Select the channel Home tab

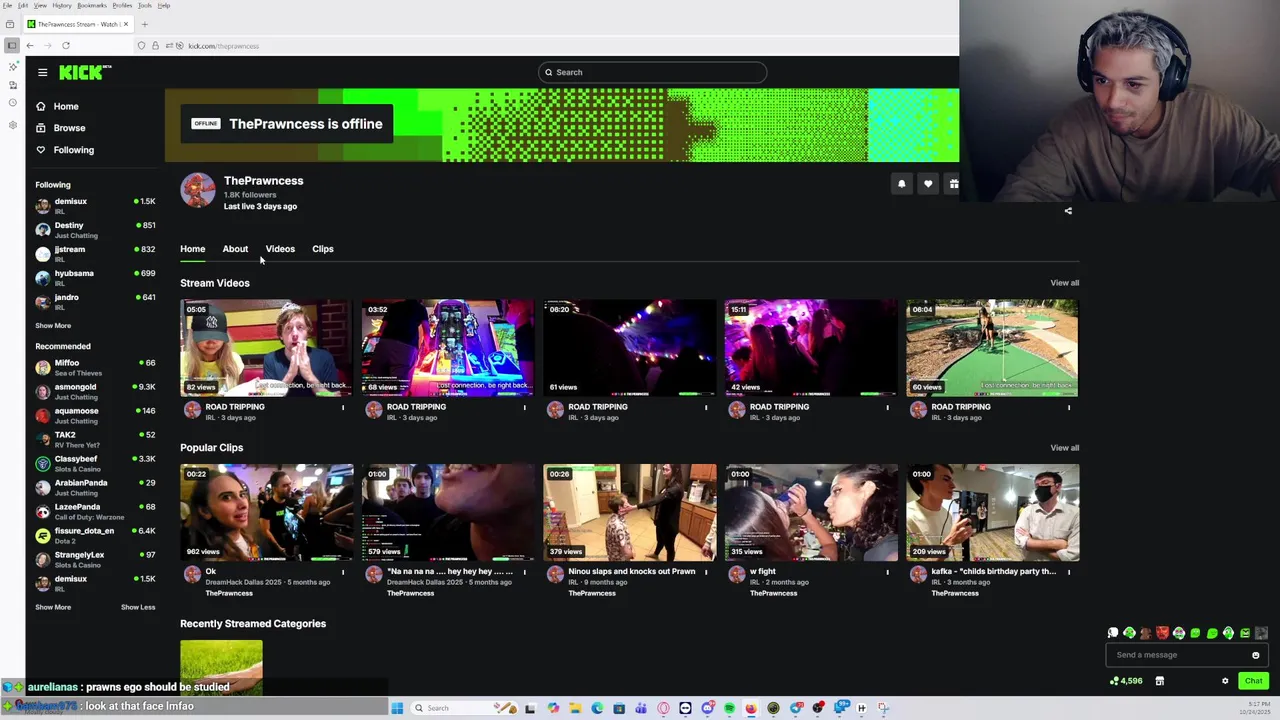tap(192, 249)
